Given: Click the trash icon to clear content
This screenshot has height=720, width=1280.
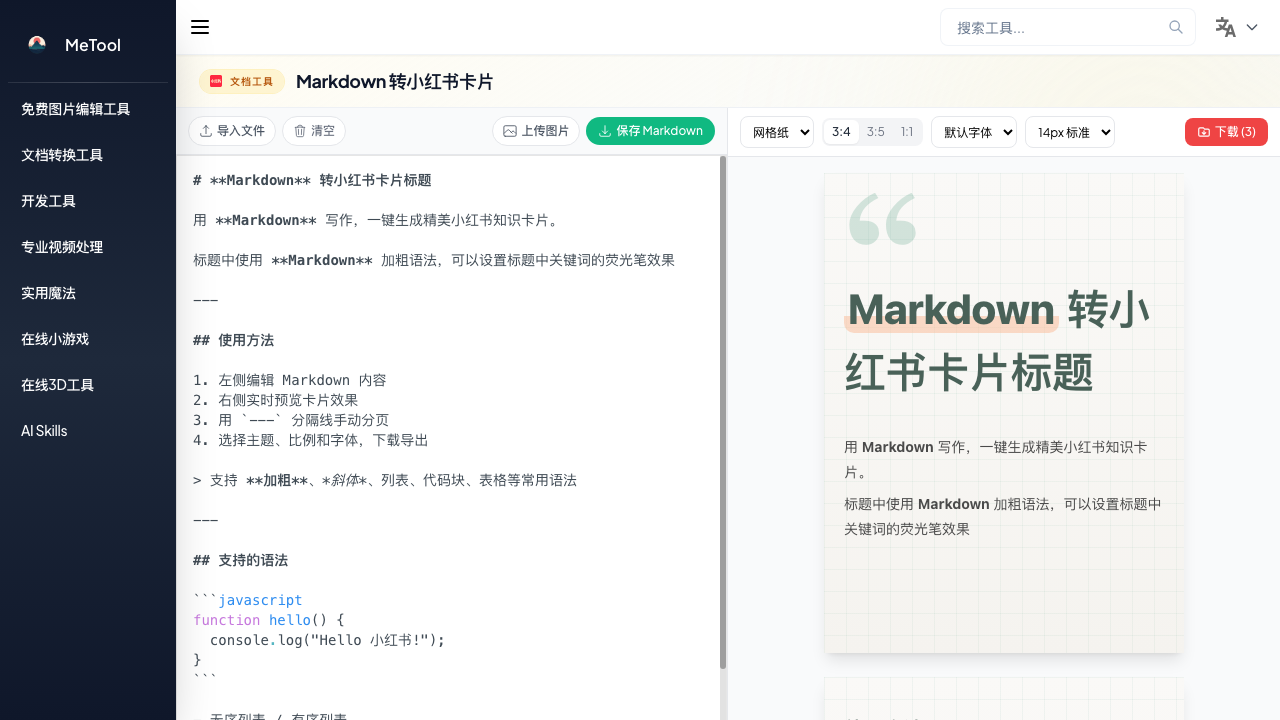Looking at the screenshot, I should click(298, 130).
